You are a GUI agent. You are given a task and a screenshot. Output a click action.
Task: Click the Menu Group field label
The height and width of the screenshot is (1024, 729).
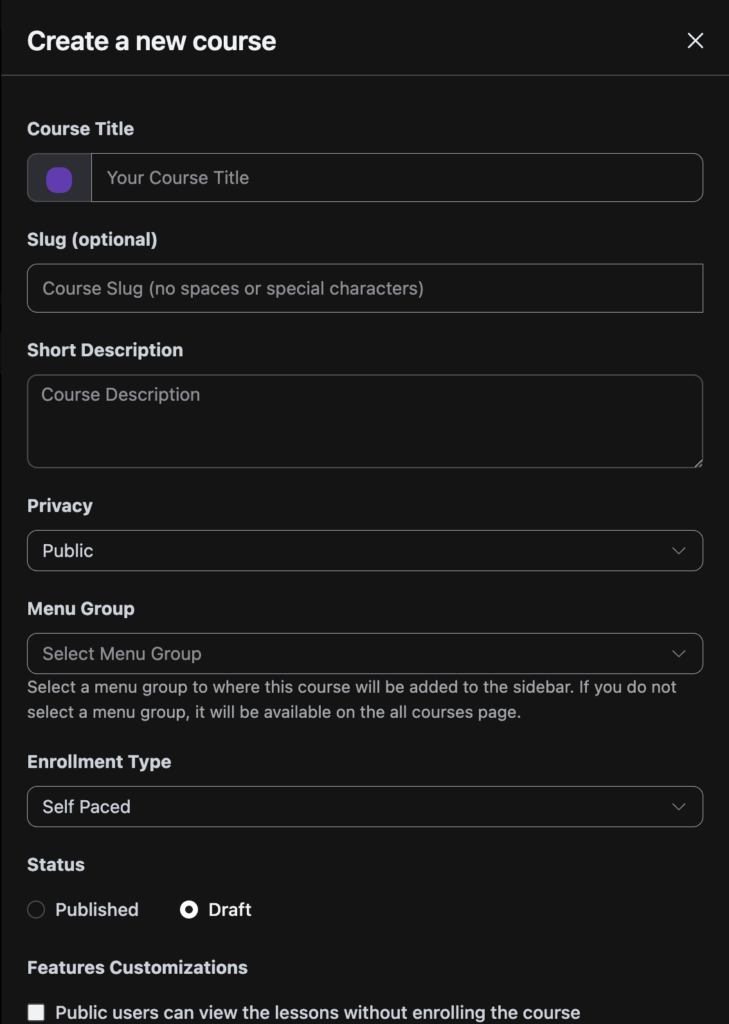[x=81, y=609]
